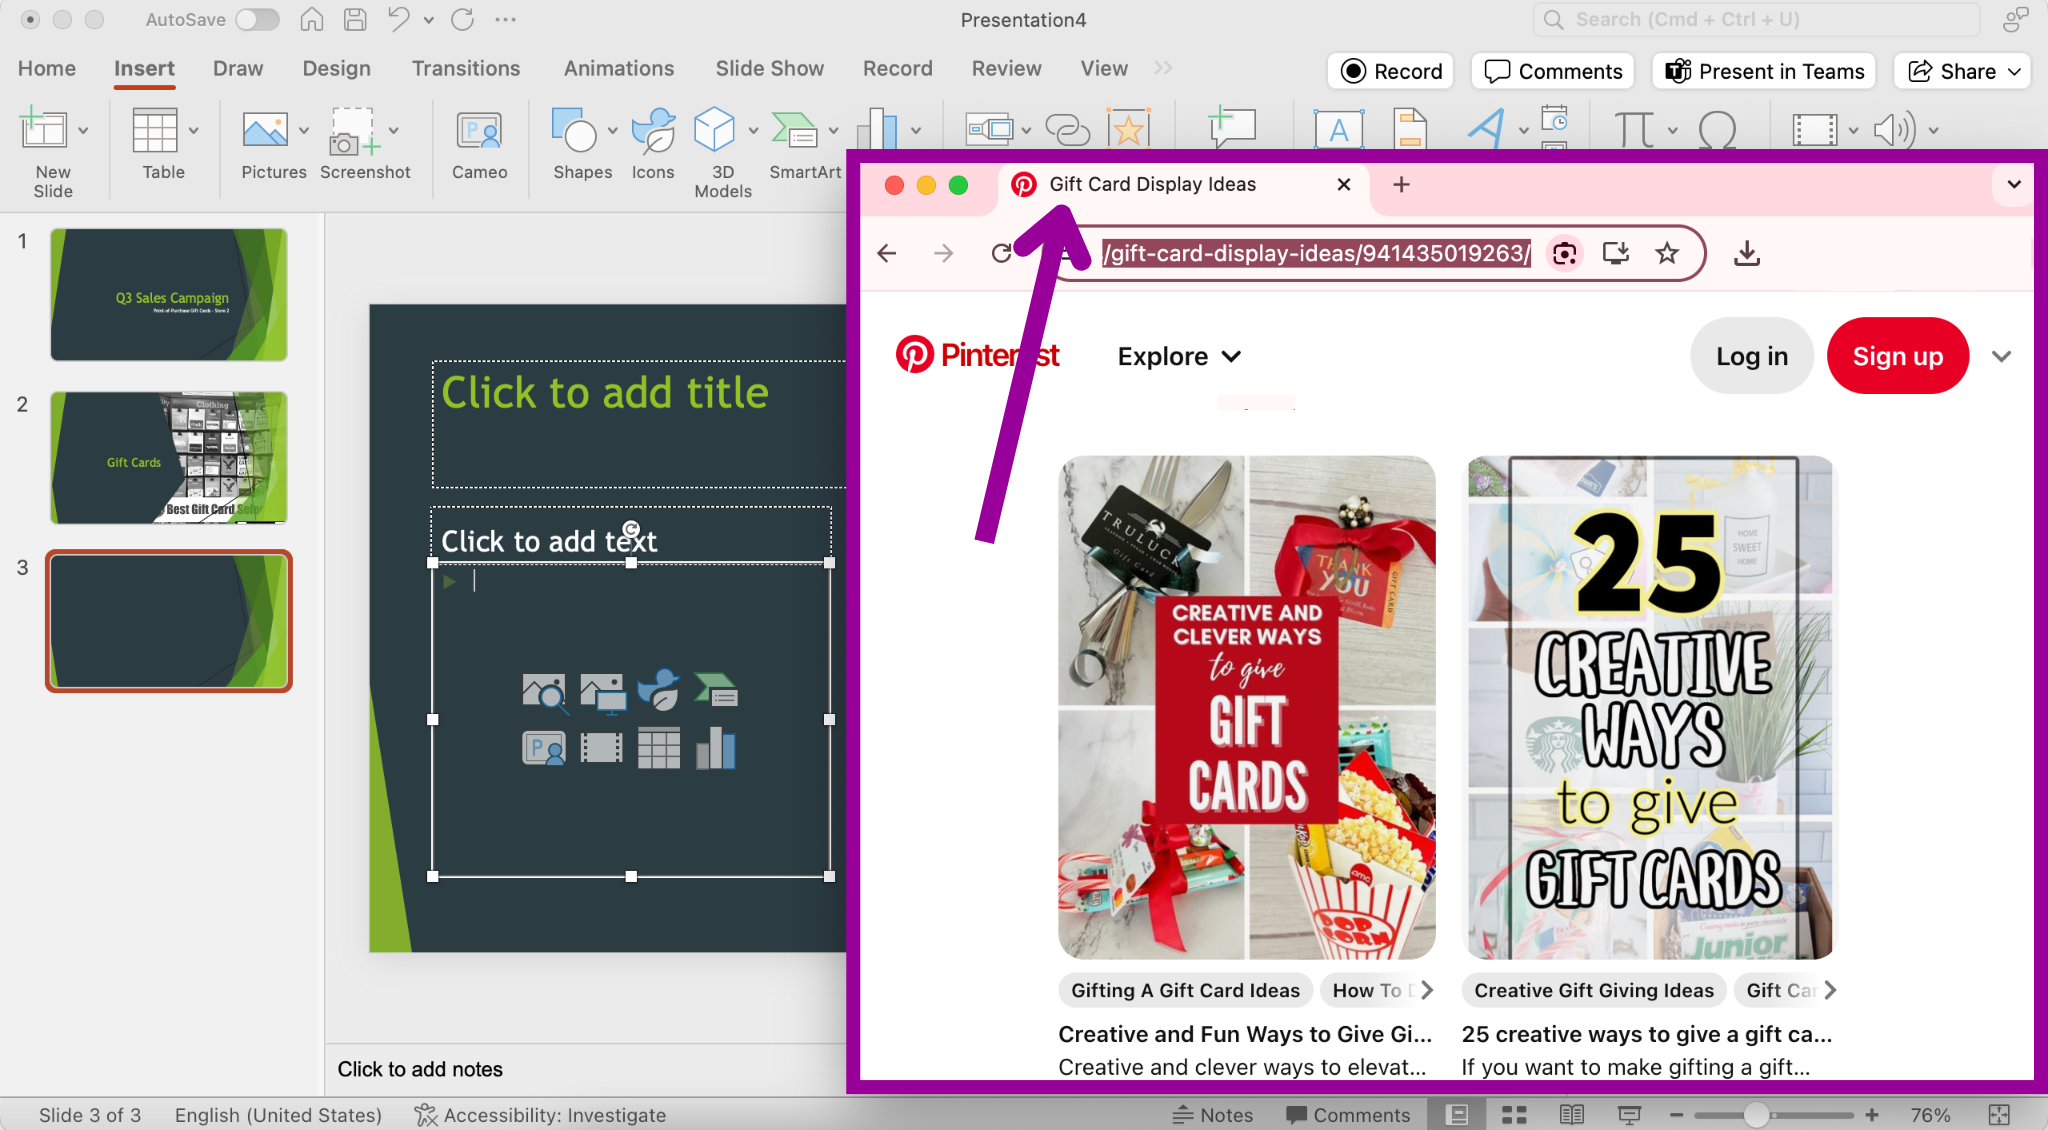Viewport: 2048px width, 1130px height.
Task: Click Pinterest Sign up button
Action: coord(1898,356)
